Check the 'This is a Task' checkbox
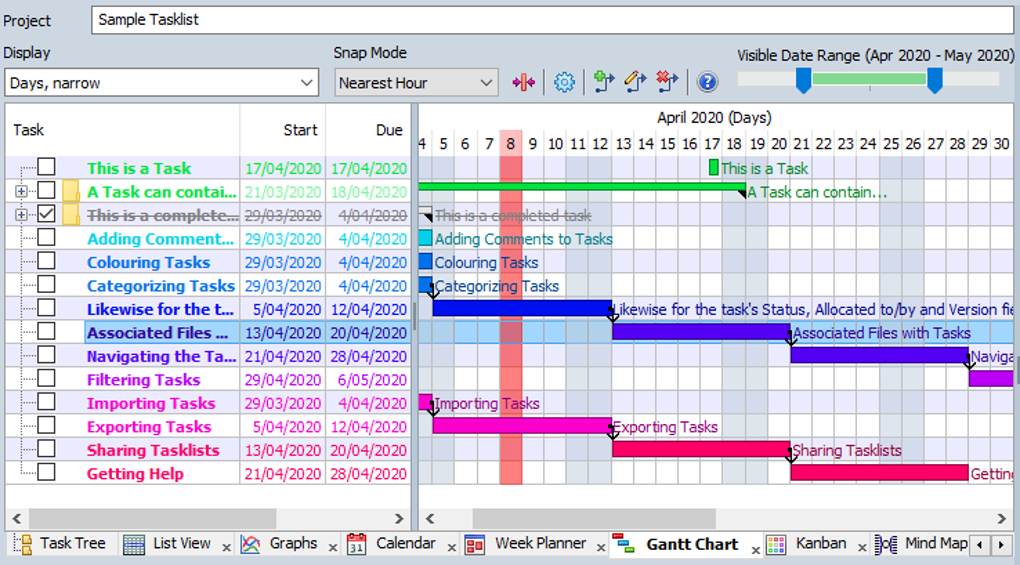Screen dimensions: 1020x565 [46, 167]
